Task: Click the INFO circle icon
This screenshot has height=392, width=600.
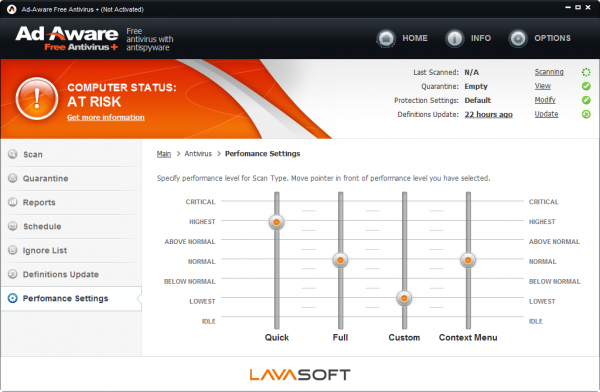Action: (454, 39)
